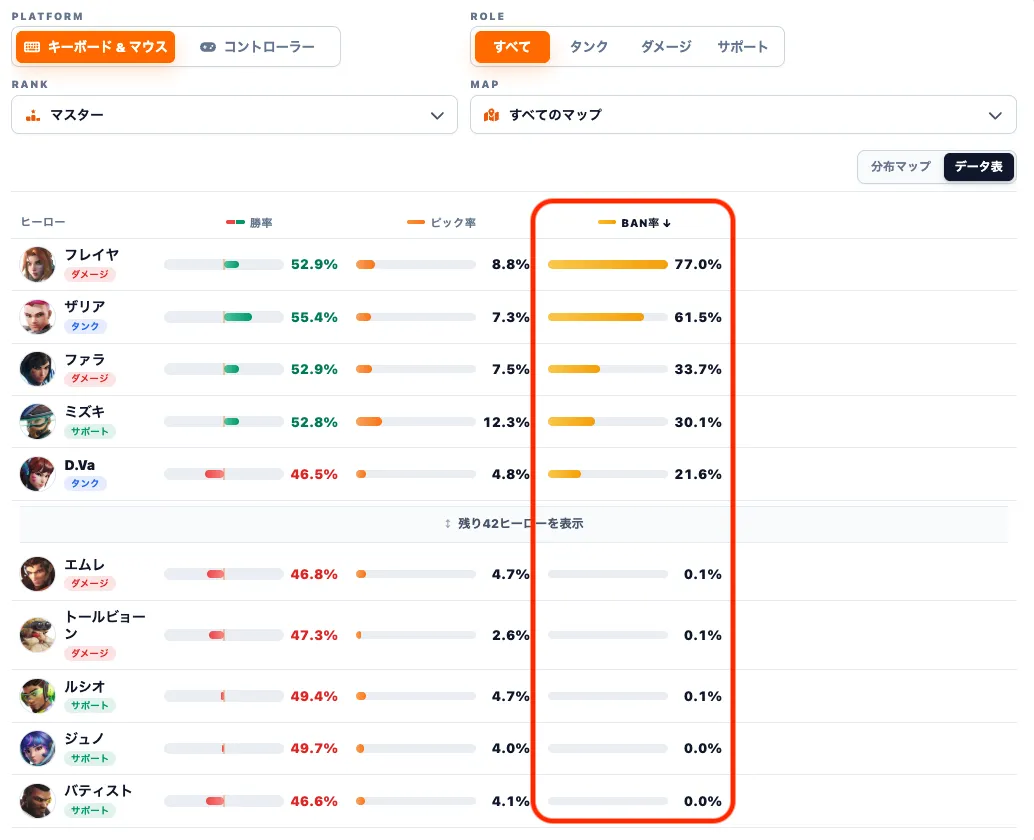Click フレイヤ hero portrait
This screenshot has width=1034, height=840.
(38, 264)
